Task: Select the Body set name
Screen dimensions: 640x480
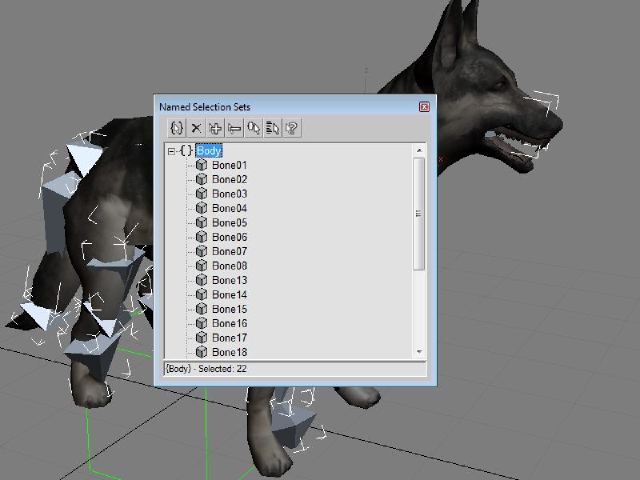Action: [209, 151]
